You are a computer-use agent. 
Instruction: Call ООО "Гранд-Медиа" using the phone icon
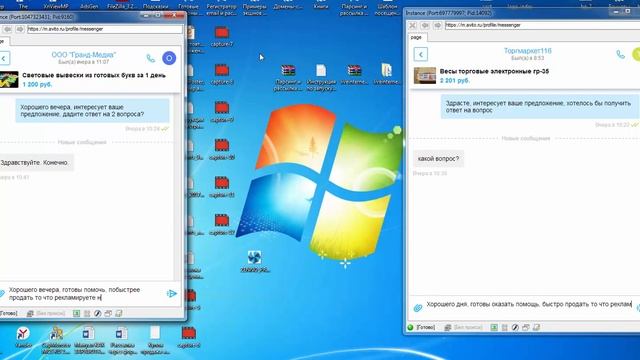click(151, 58)
